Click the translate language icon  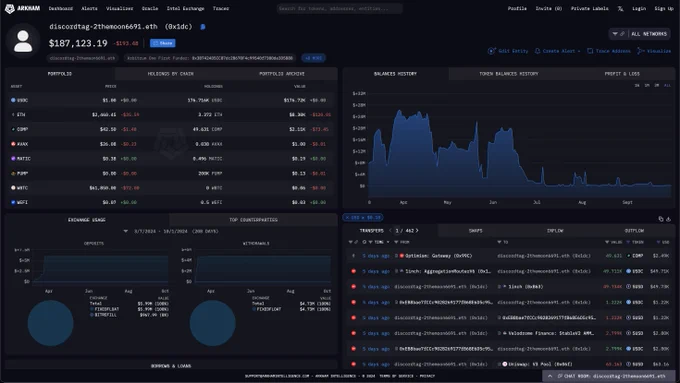(620, 9)
